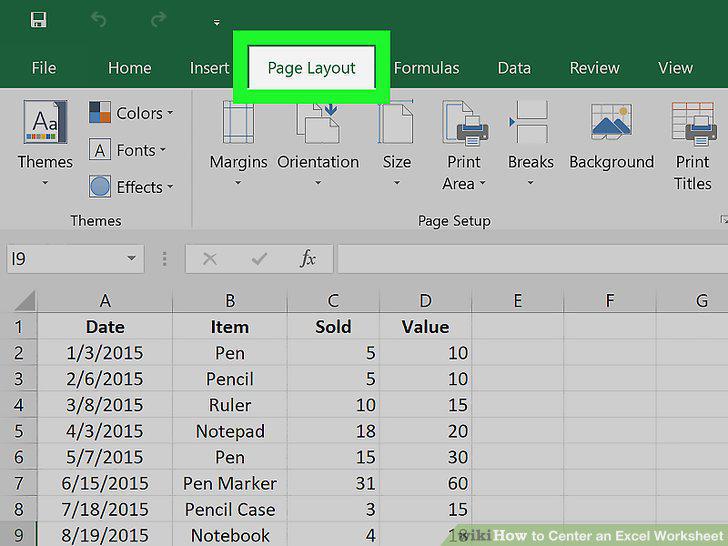Click the Insert Function fx icon
Screen dimensions: 728x546
pos(308,259)
